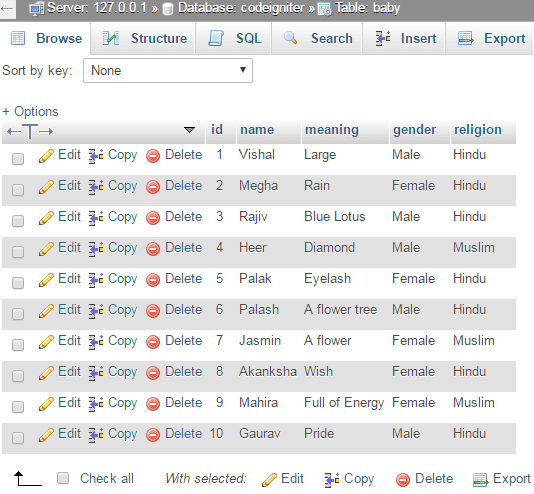Image resolution: width=534 pixels, height=494 pixels.
Task: Click Edit link in Mahira row
Action: pos(69,403)
